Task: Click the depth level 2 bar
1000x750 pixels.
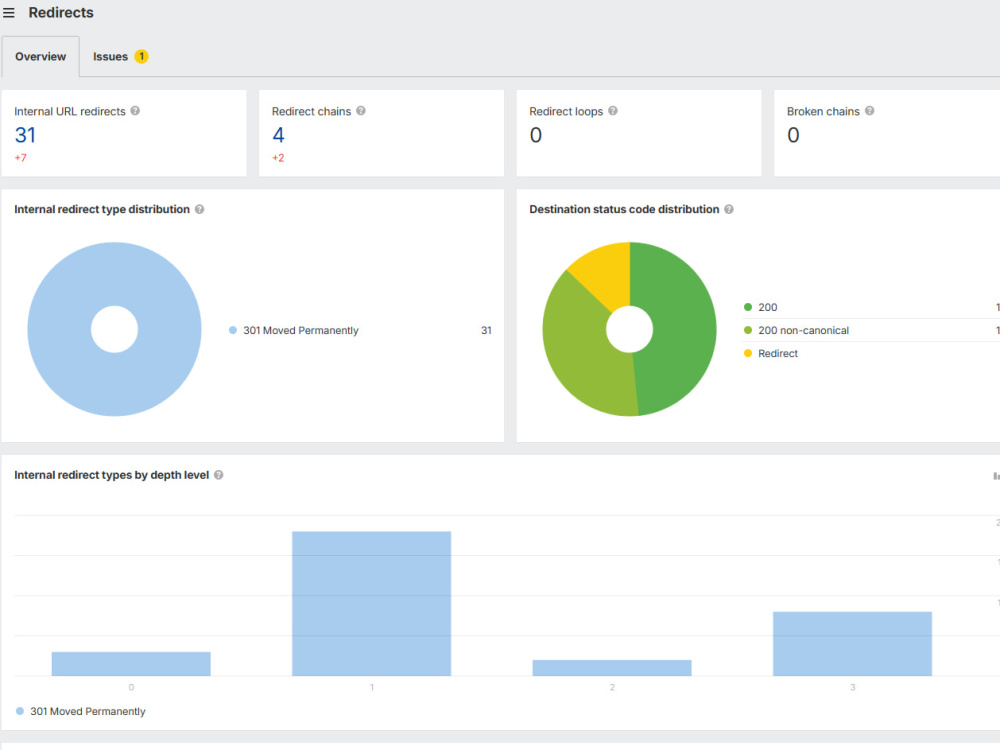Action: [x=612, y=668]
